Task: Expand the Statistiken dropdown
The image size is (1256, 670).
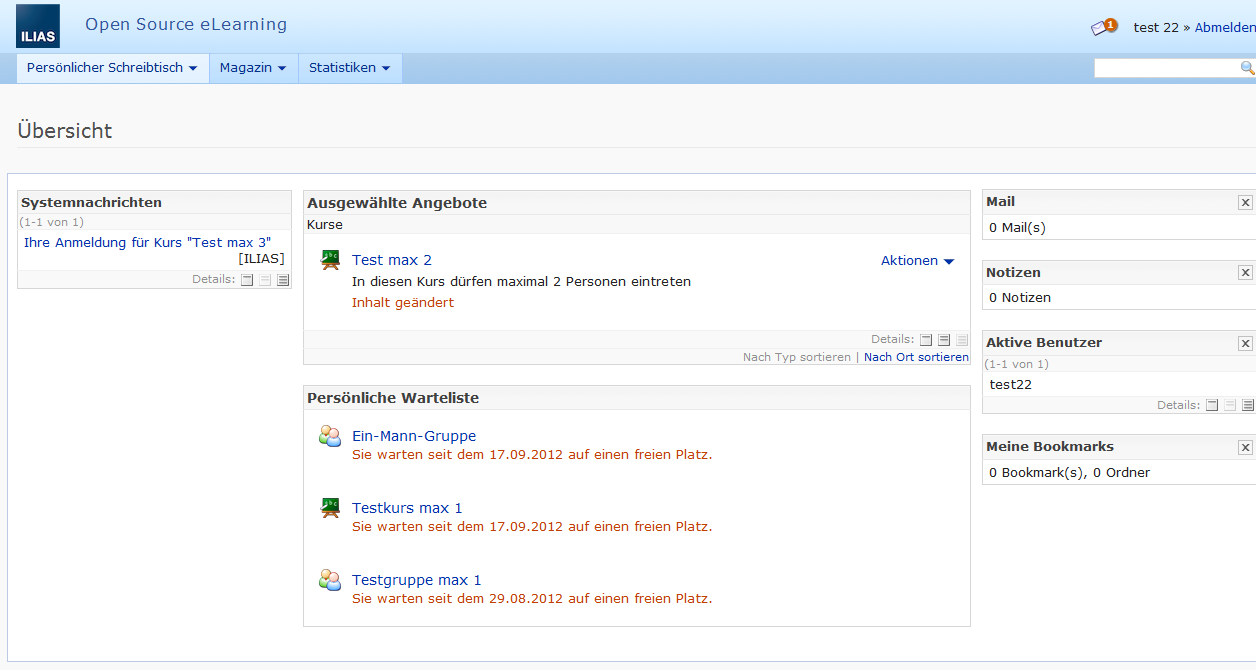Action: [x=349, y=68]
